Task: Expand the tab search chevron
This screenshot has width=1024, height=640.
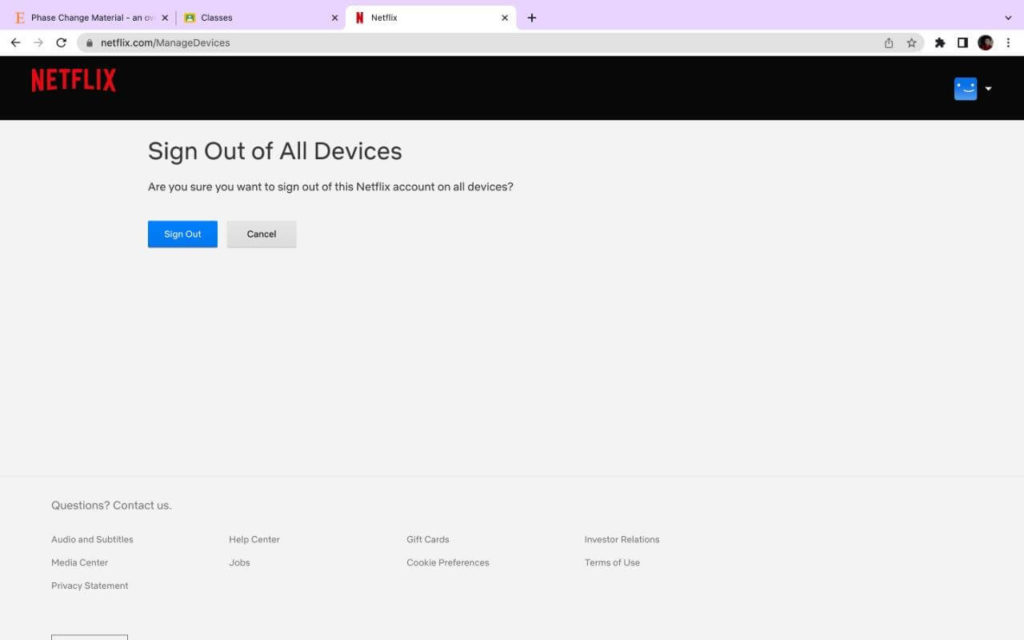Action: [1008, 18]
